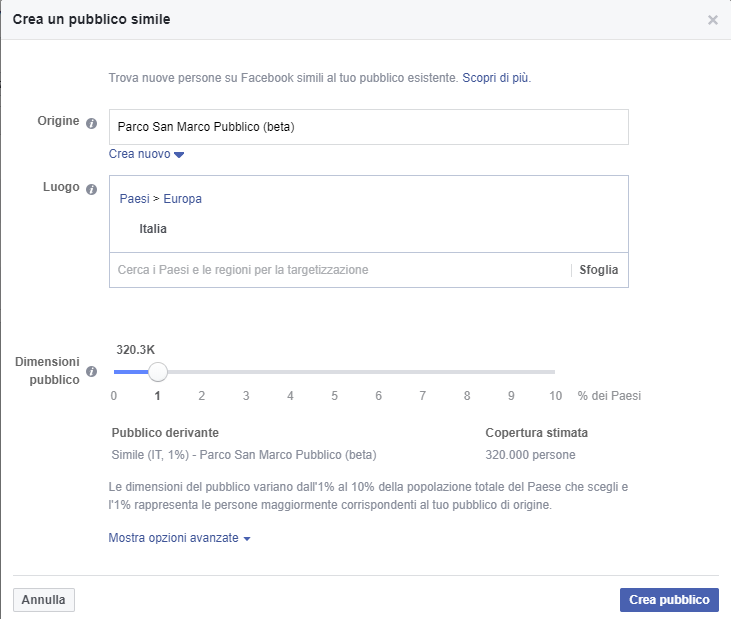Set slider to 10 percent mark
This screenshot has height=619, width=731.
[555, 372]
